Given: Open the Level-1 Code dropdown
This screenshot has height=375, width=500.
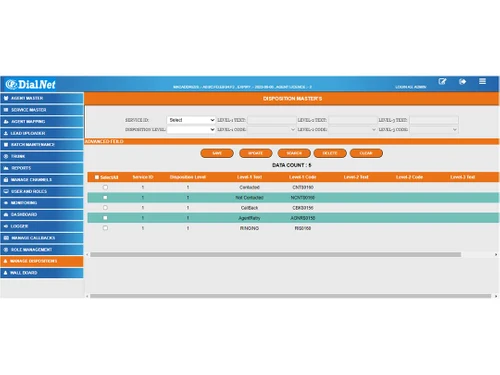Looking at the screenshot, I should [x=272, y=129].
